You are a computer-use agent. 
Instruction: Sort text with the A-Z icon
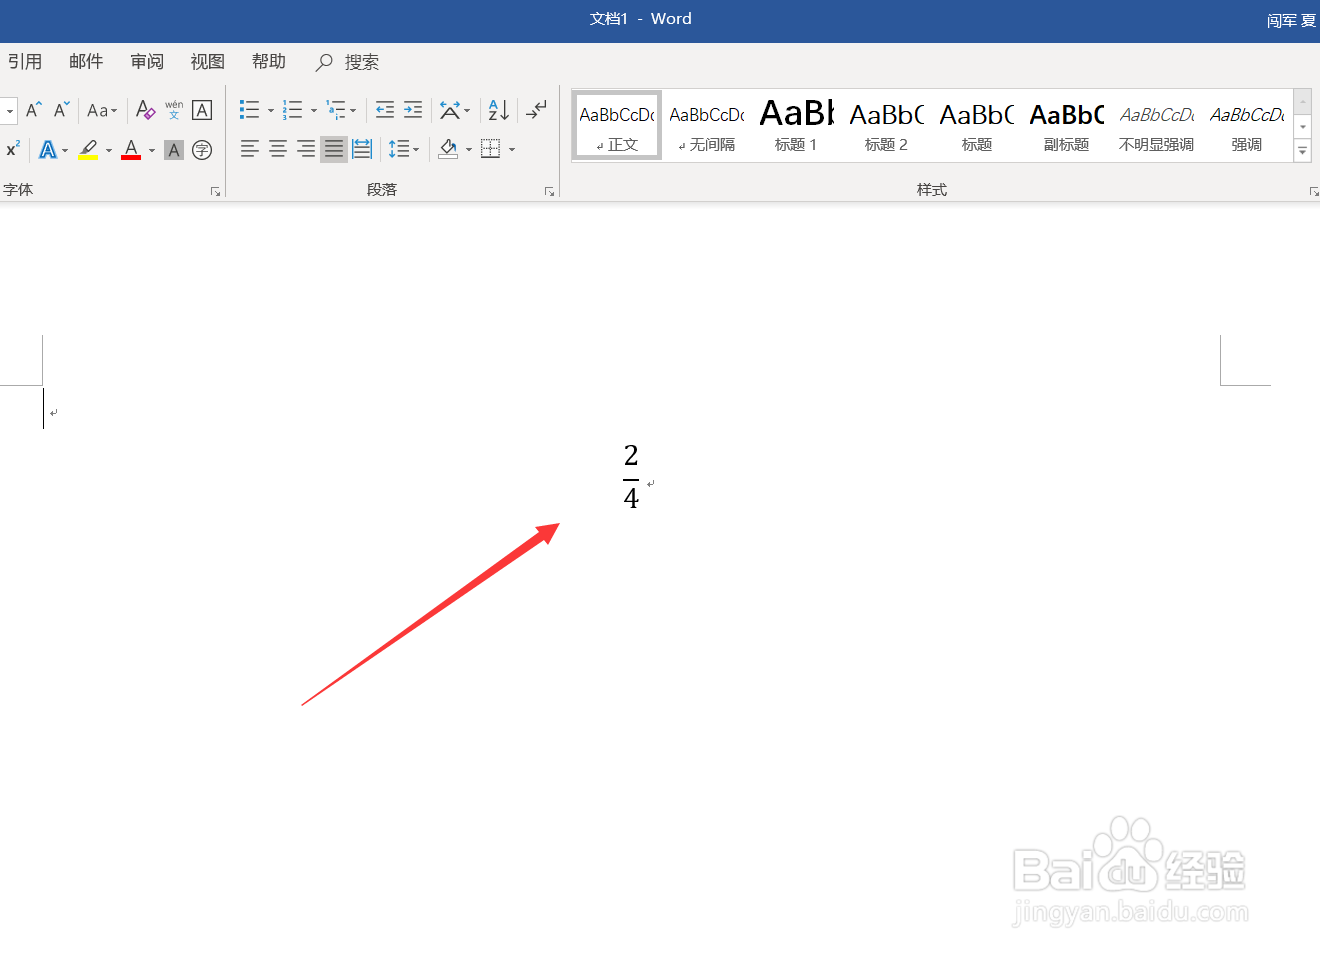[498, 110]
